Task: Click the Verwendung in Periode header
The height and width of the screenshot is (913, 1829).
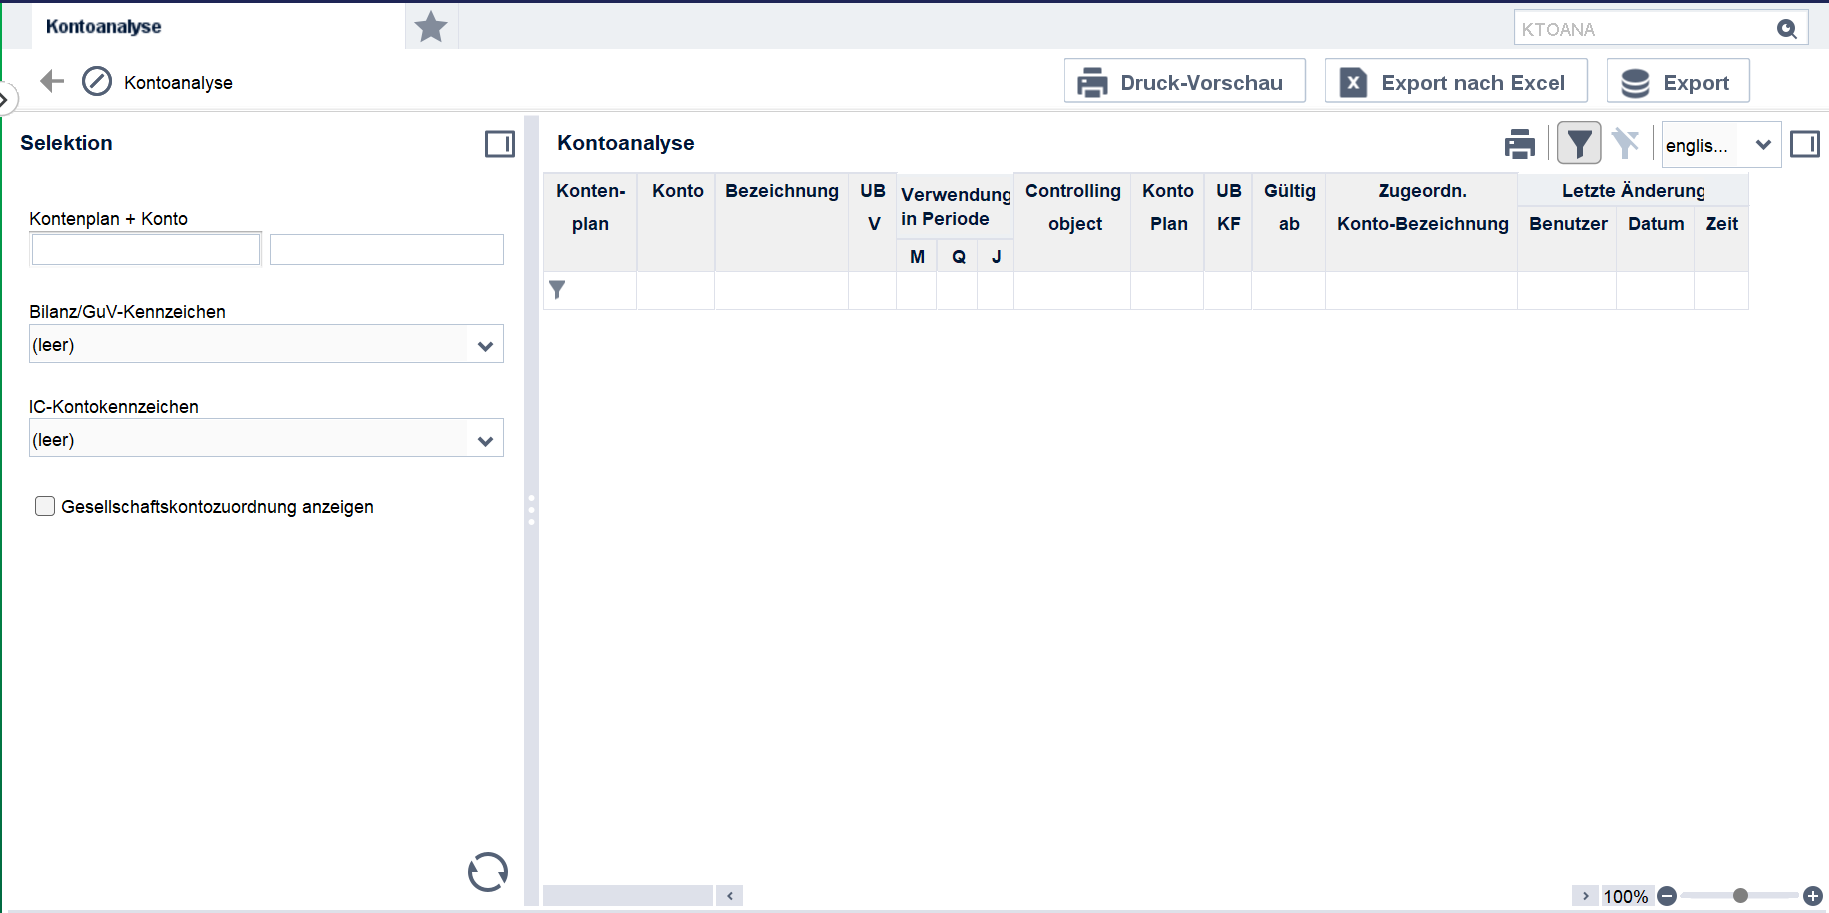Action: click(955, 206)
